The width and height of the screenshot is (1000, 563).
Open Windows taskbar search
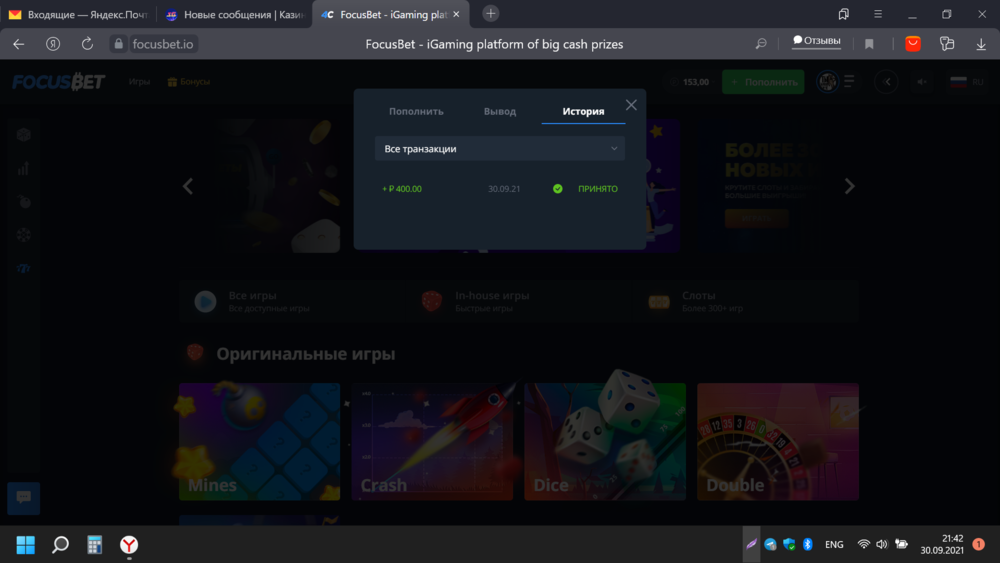click(x=60, y=545)
